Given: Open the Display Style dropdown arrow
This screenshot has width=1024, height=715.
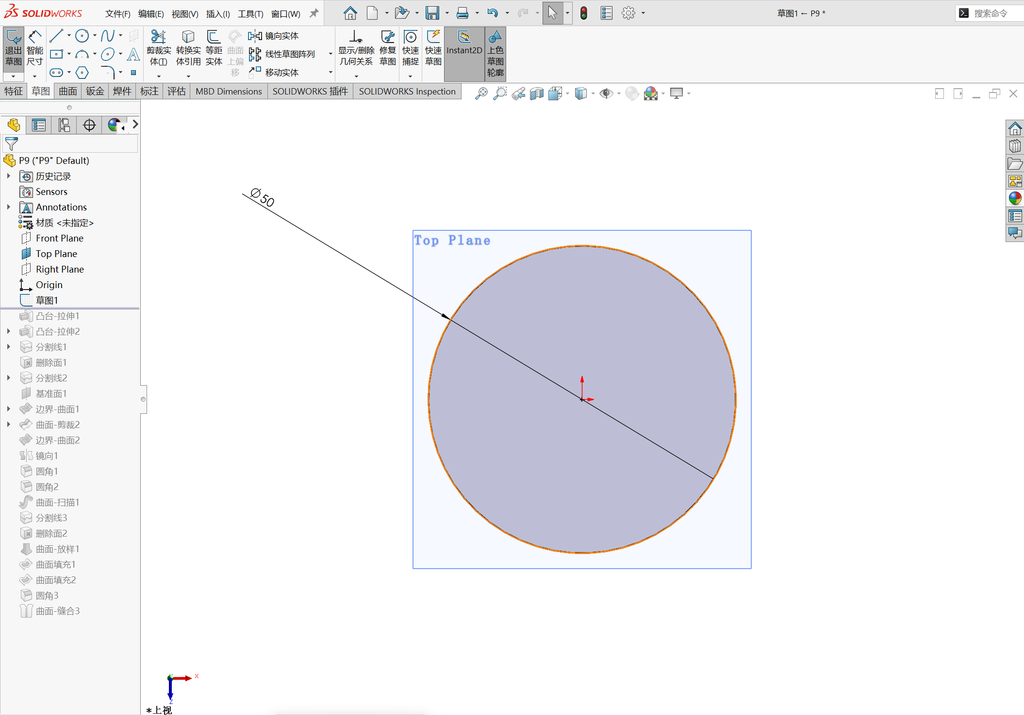Looking at the screenshot, I should pos(593,93).
